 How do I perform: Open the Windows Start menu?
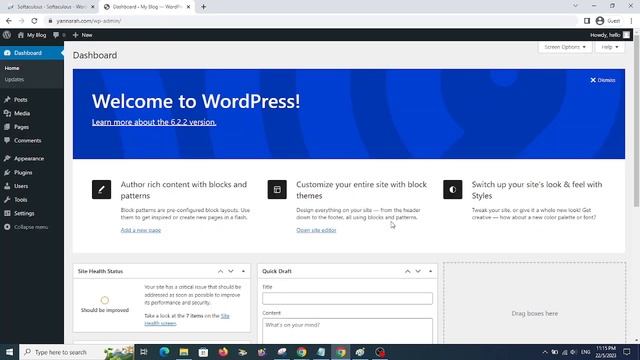tap(9, 352)
